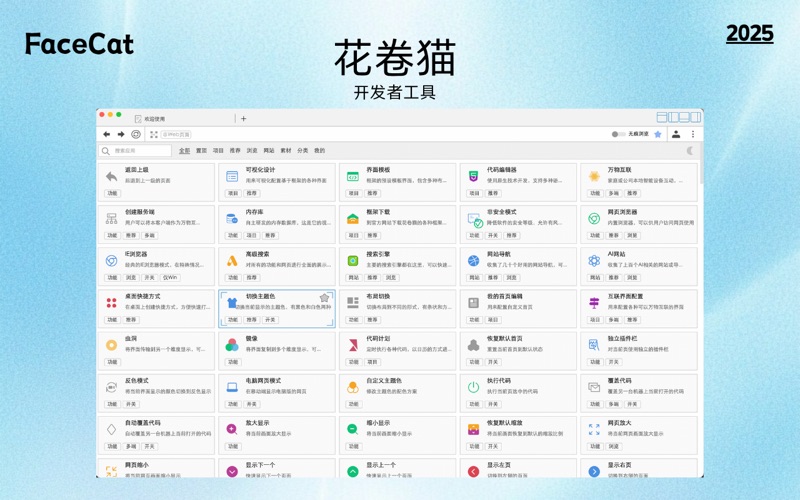The width and height of the screenshot is (800, 500).
Task: Click the 网页放大 expand arrows icon
Action: tap(594, 430)
